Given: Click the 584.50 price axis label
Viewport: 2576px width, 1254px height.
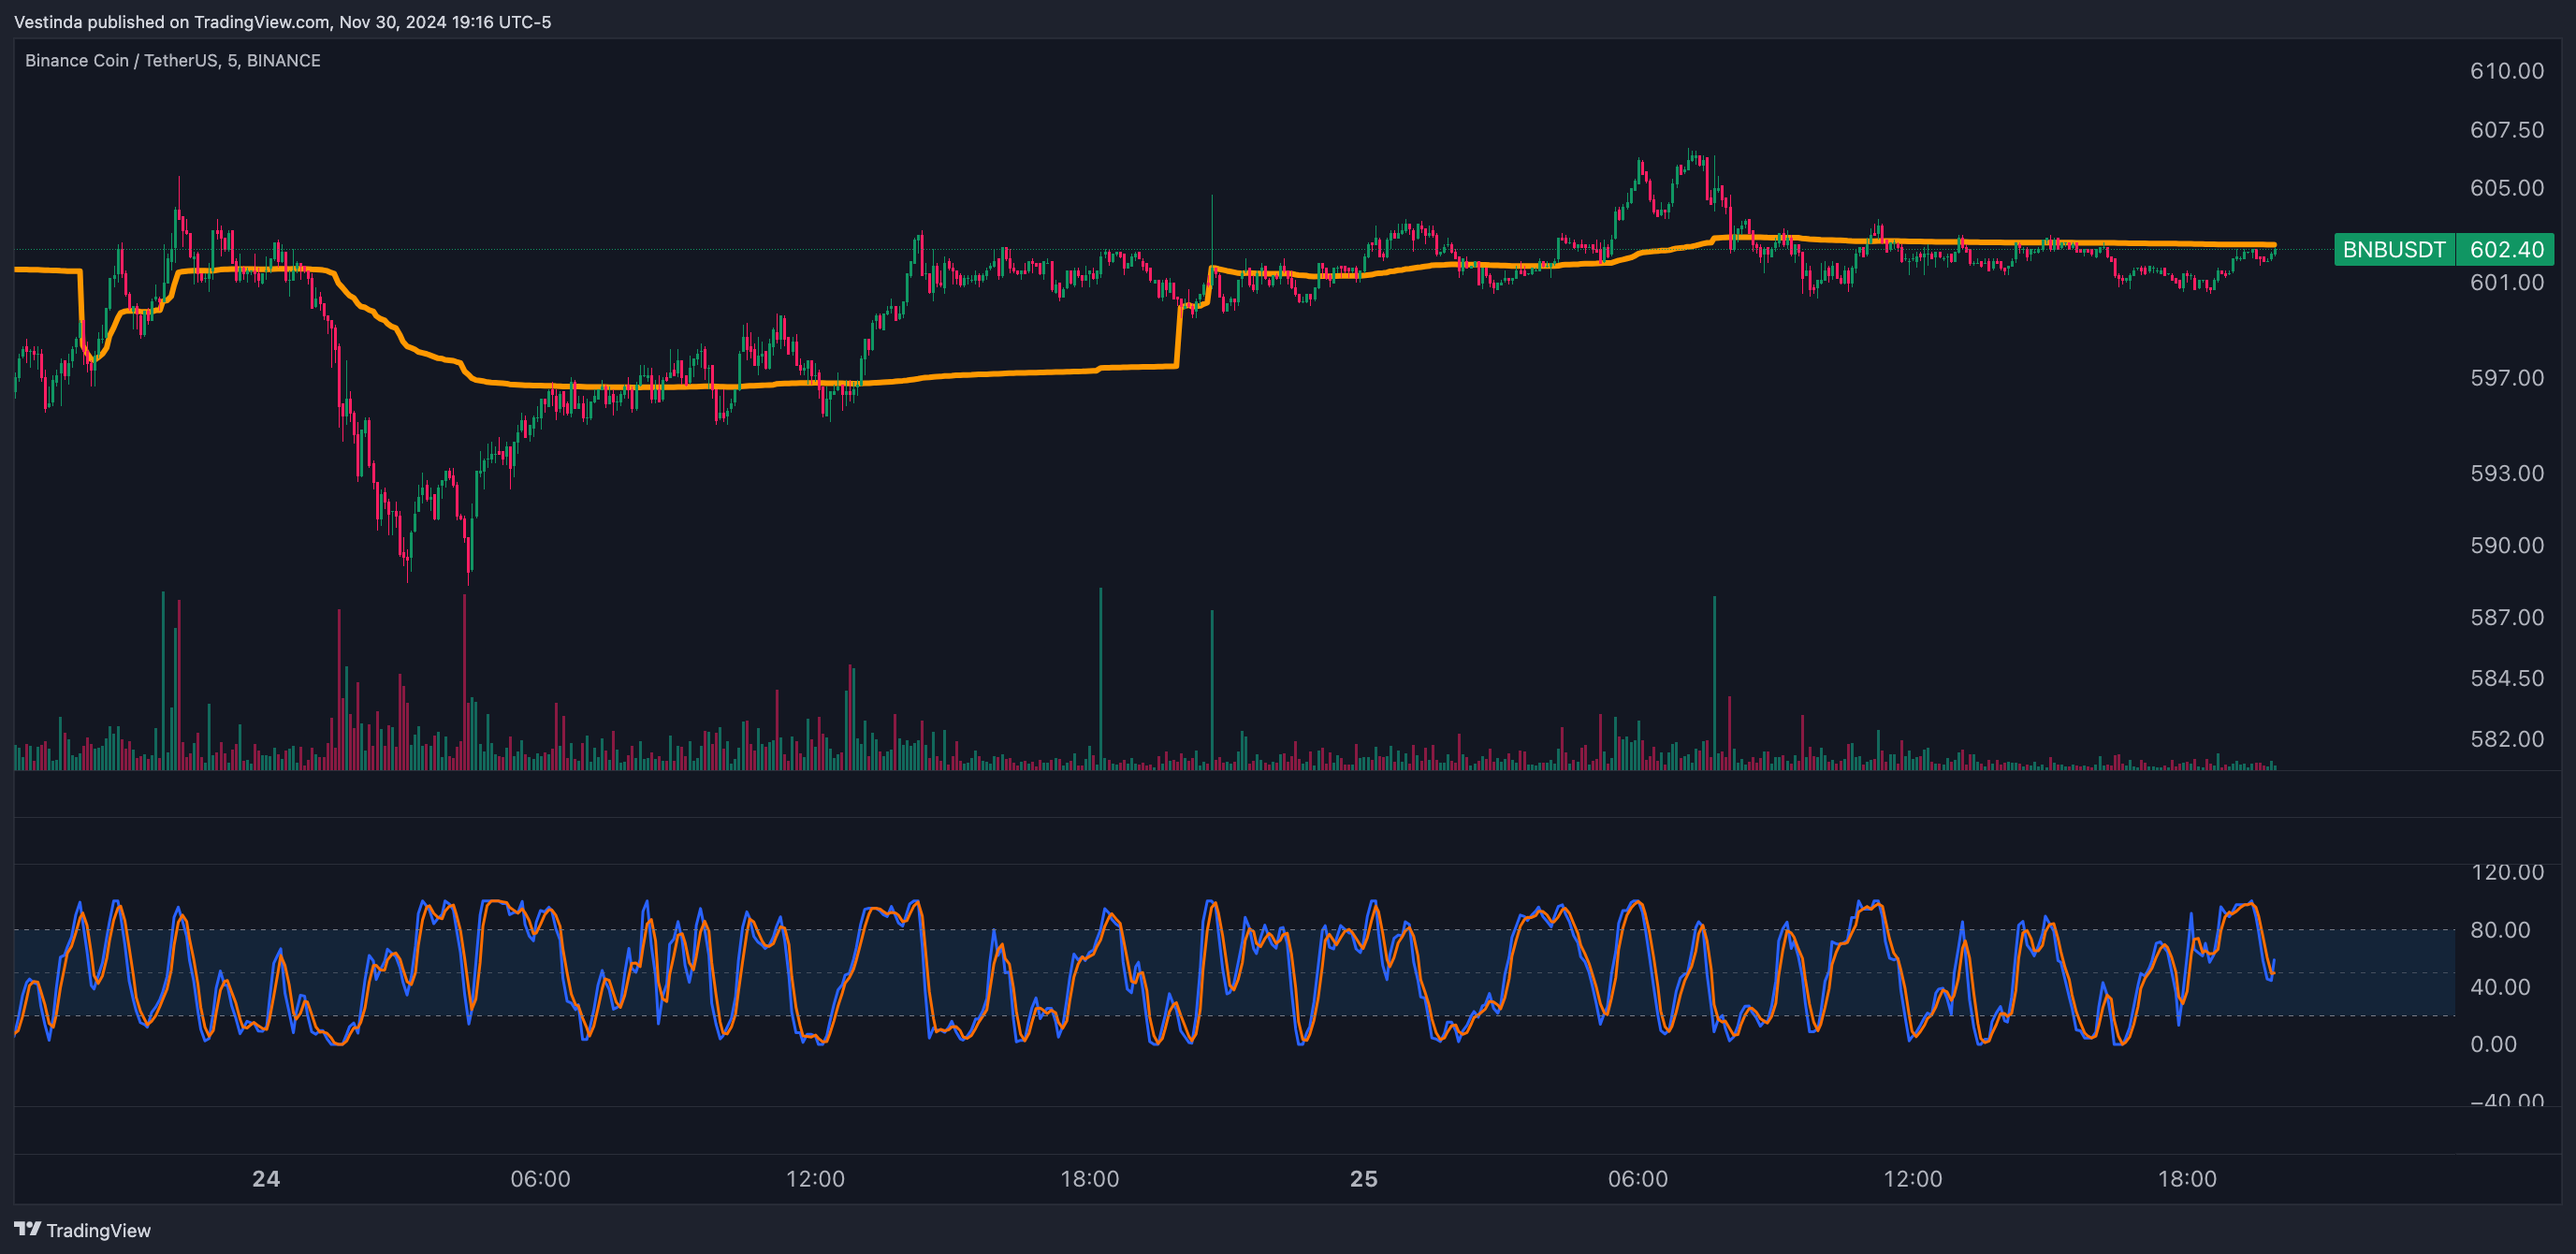Looking at the screenshot, I should [x=2506, y=678].
